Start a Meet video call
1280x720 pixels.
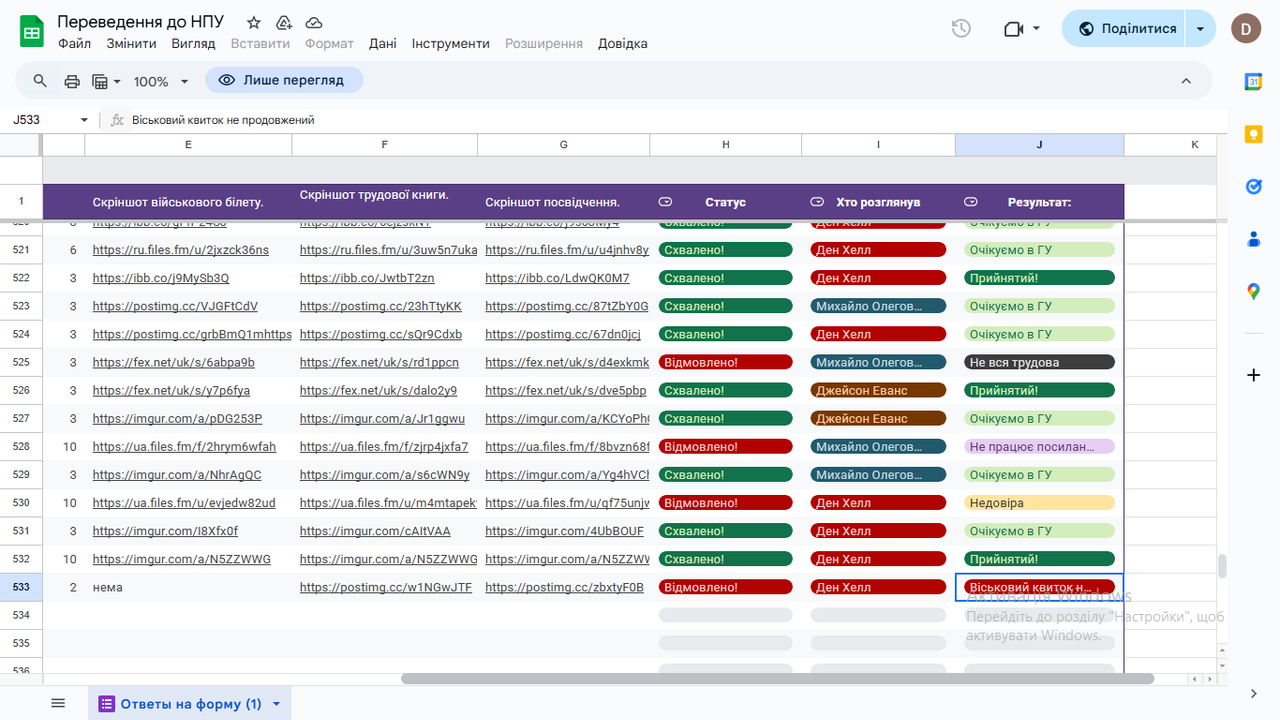[x=1013, y=29]
